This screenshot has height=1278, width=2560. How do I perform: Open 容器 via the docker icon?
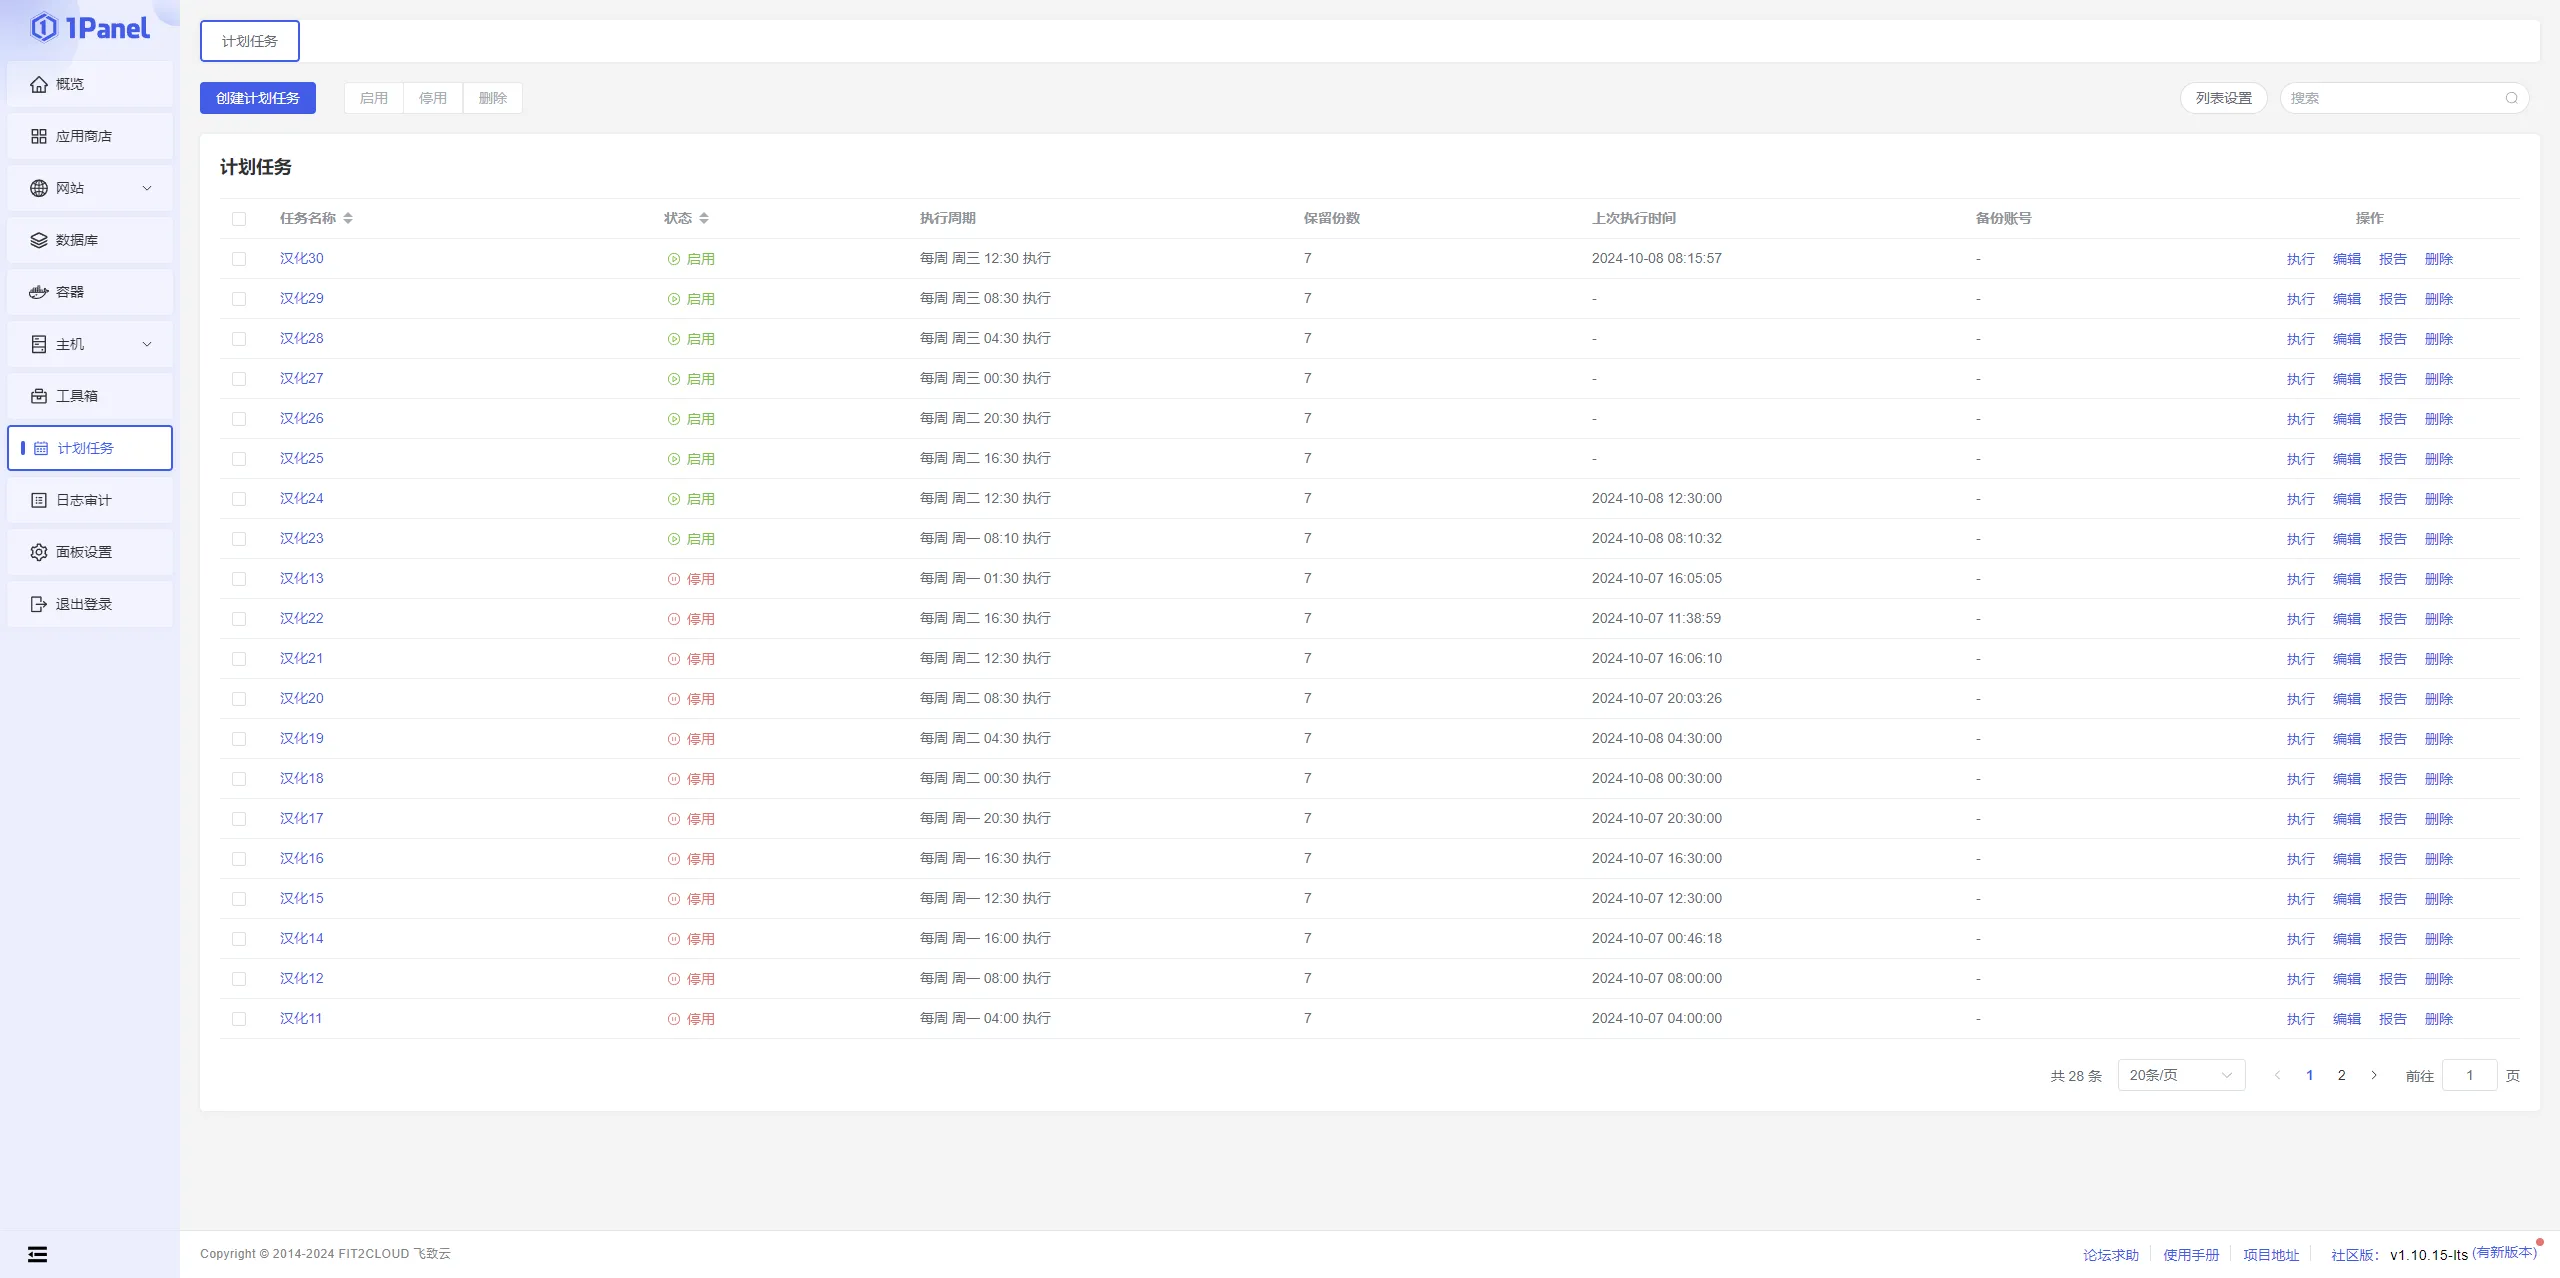pos(39,292)
